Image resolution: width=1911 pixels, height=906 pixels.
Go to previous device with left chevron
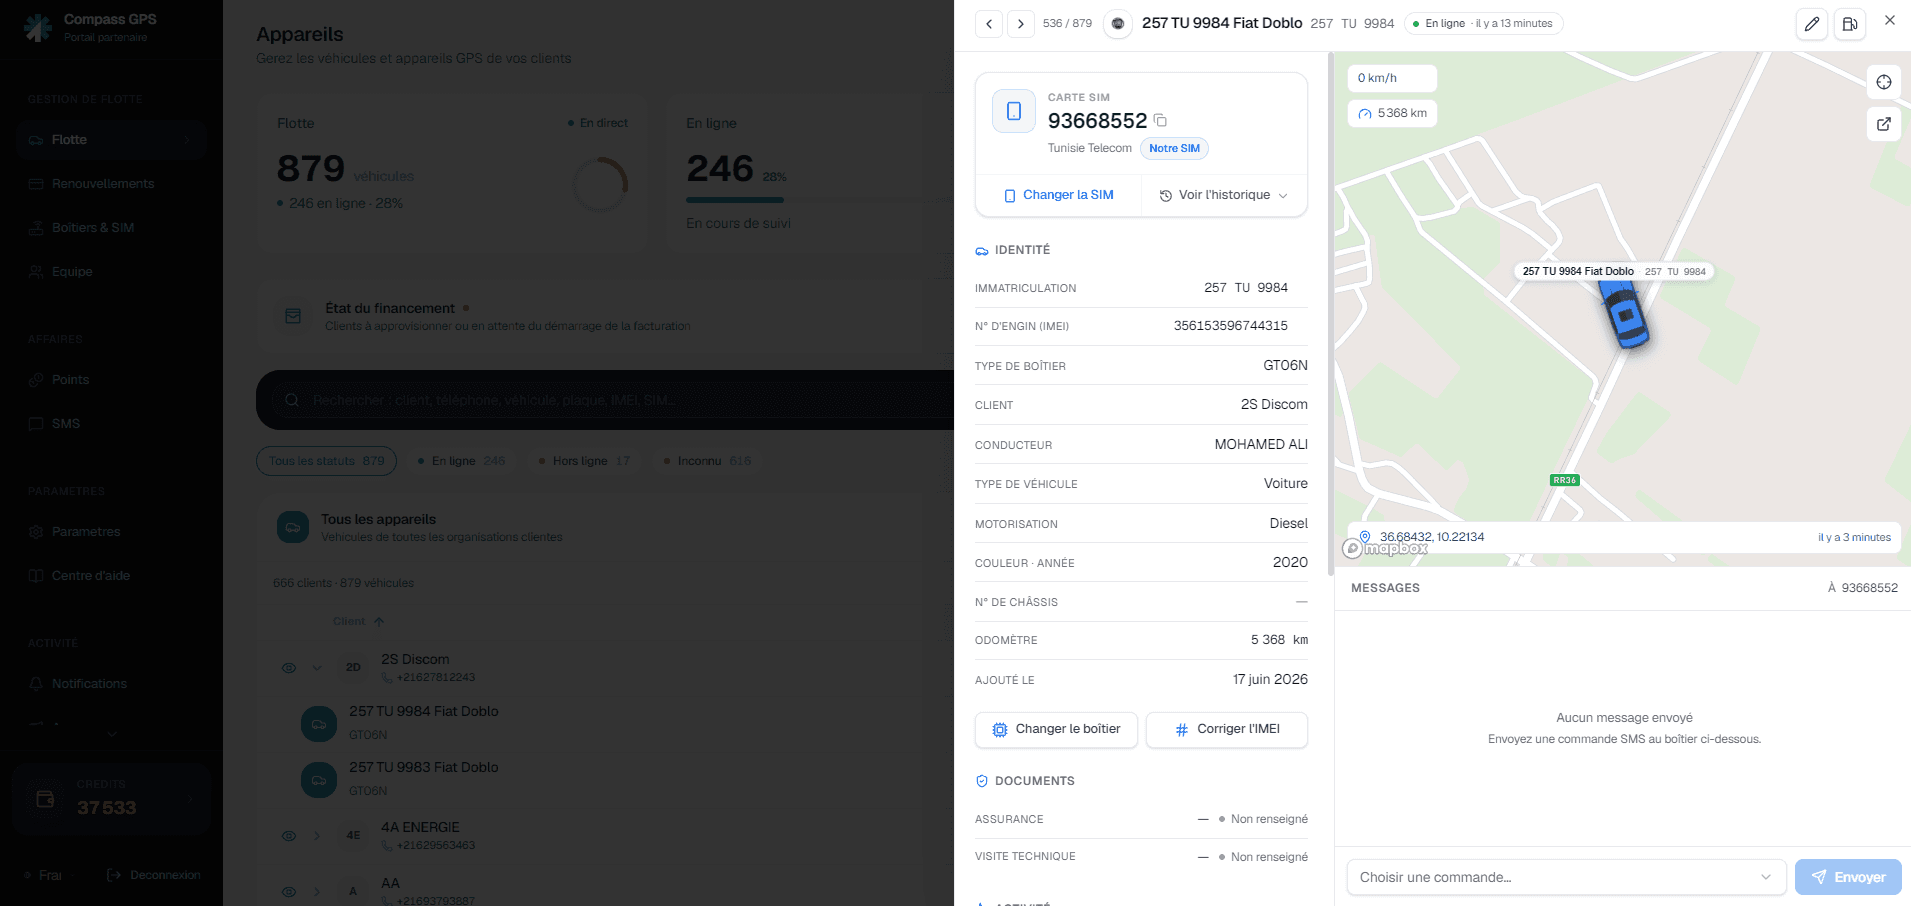click(989, 24)
